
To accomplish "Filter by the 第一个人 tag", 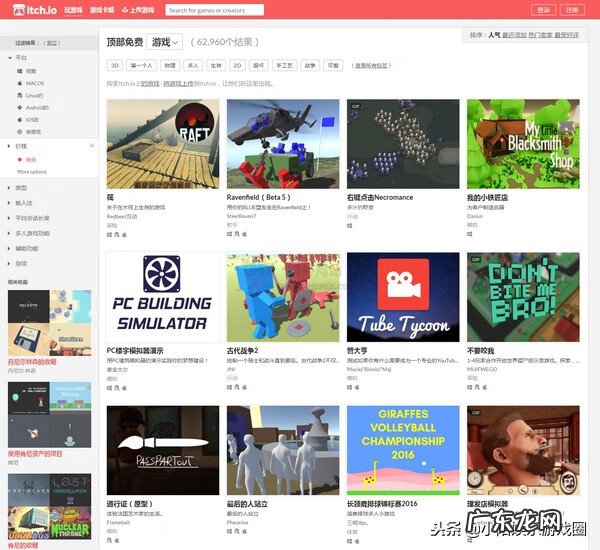I will tap(141, 65).
